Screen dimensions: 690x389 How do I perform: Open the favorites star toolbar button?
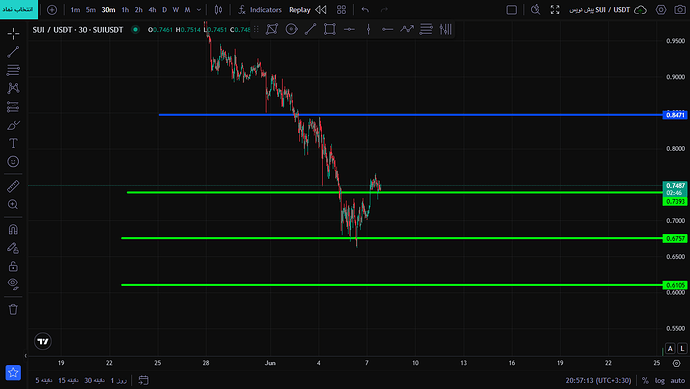(x=13, y=373)
